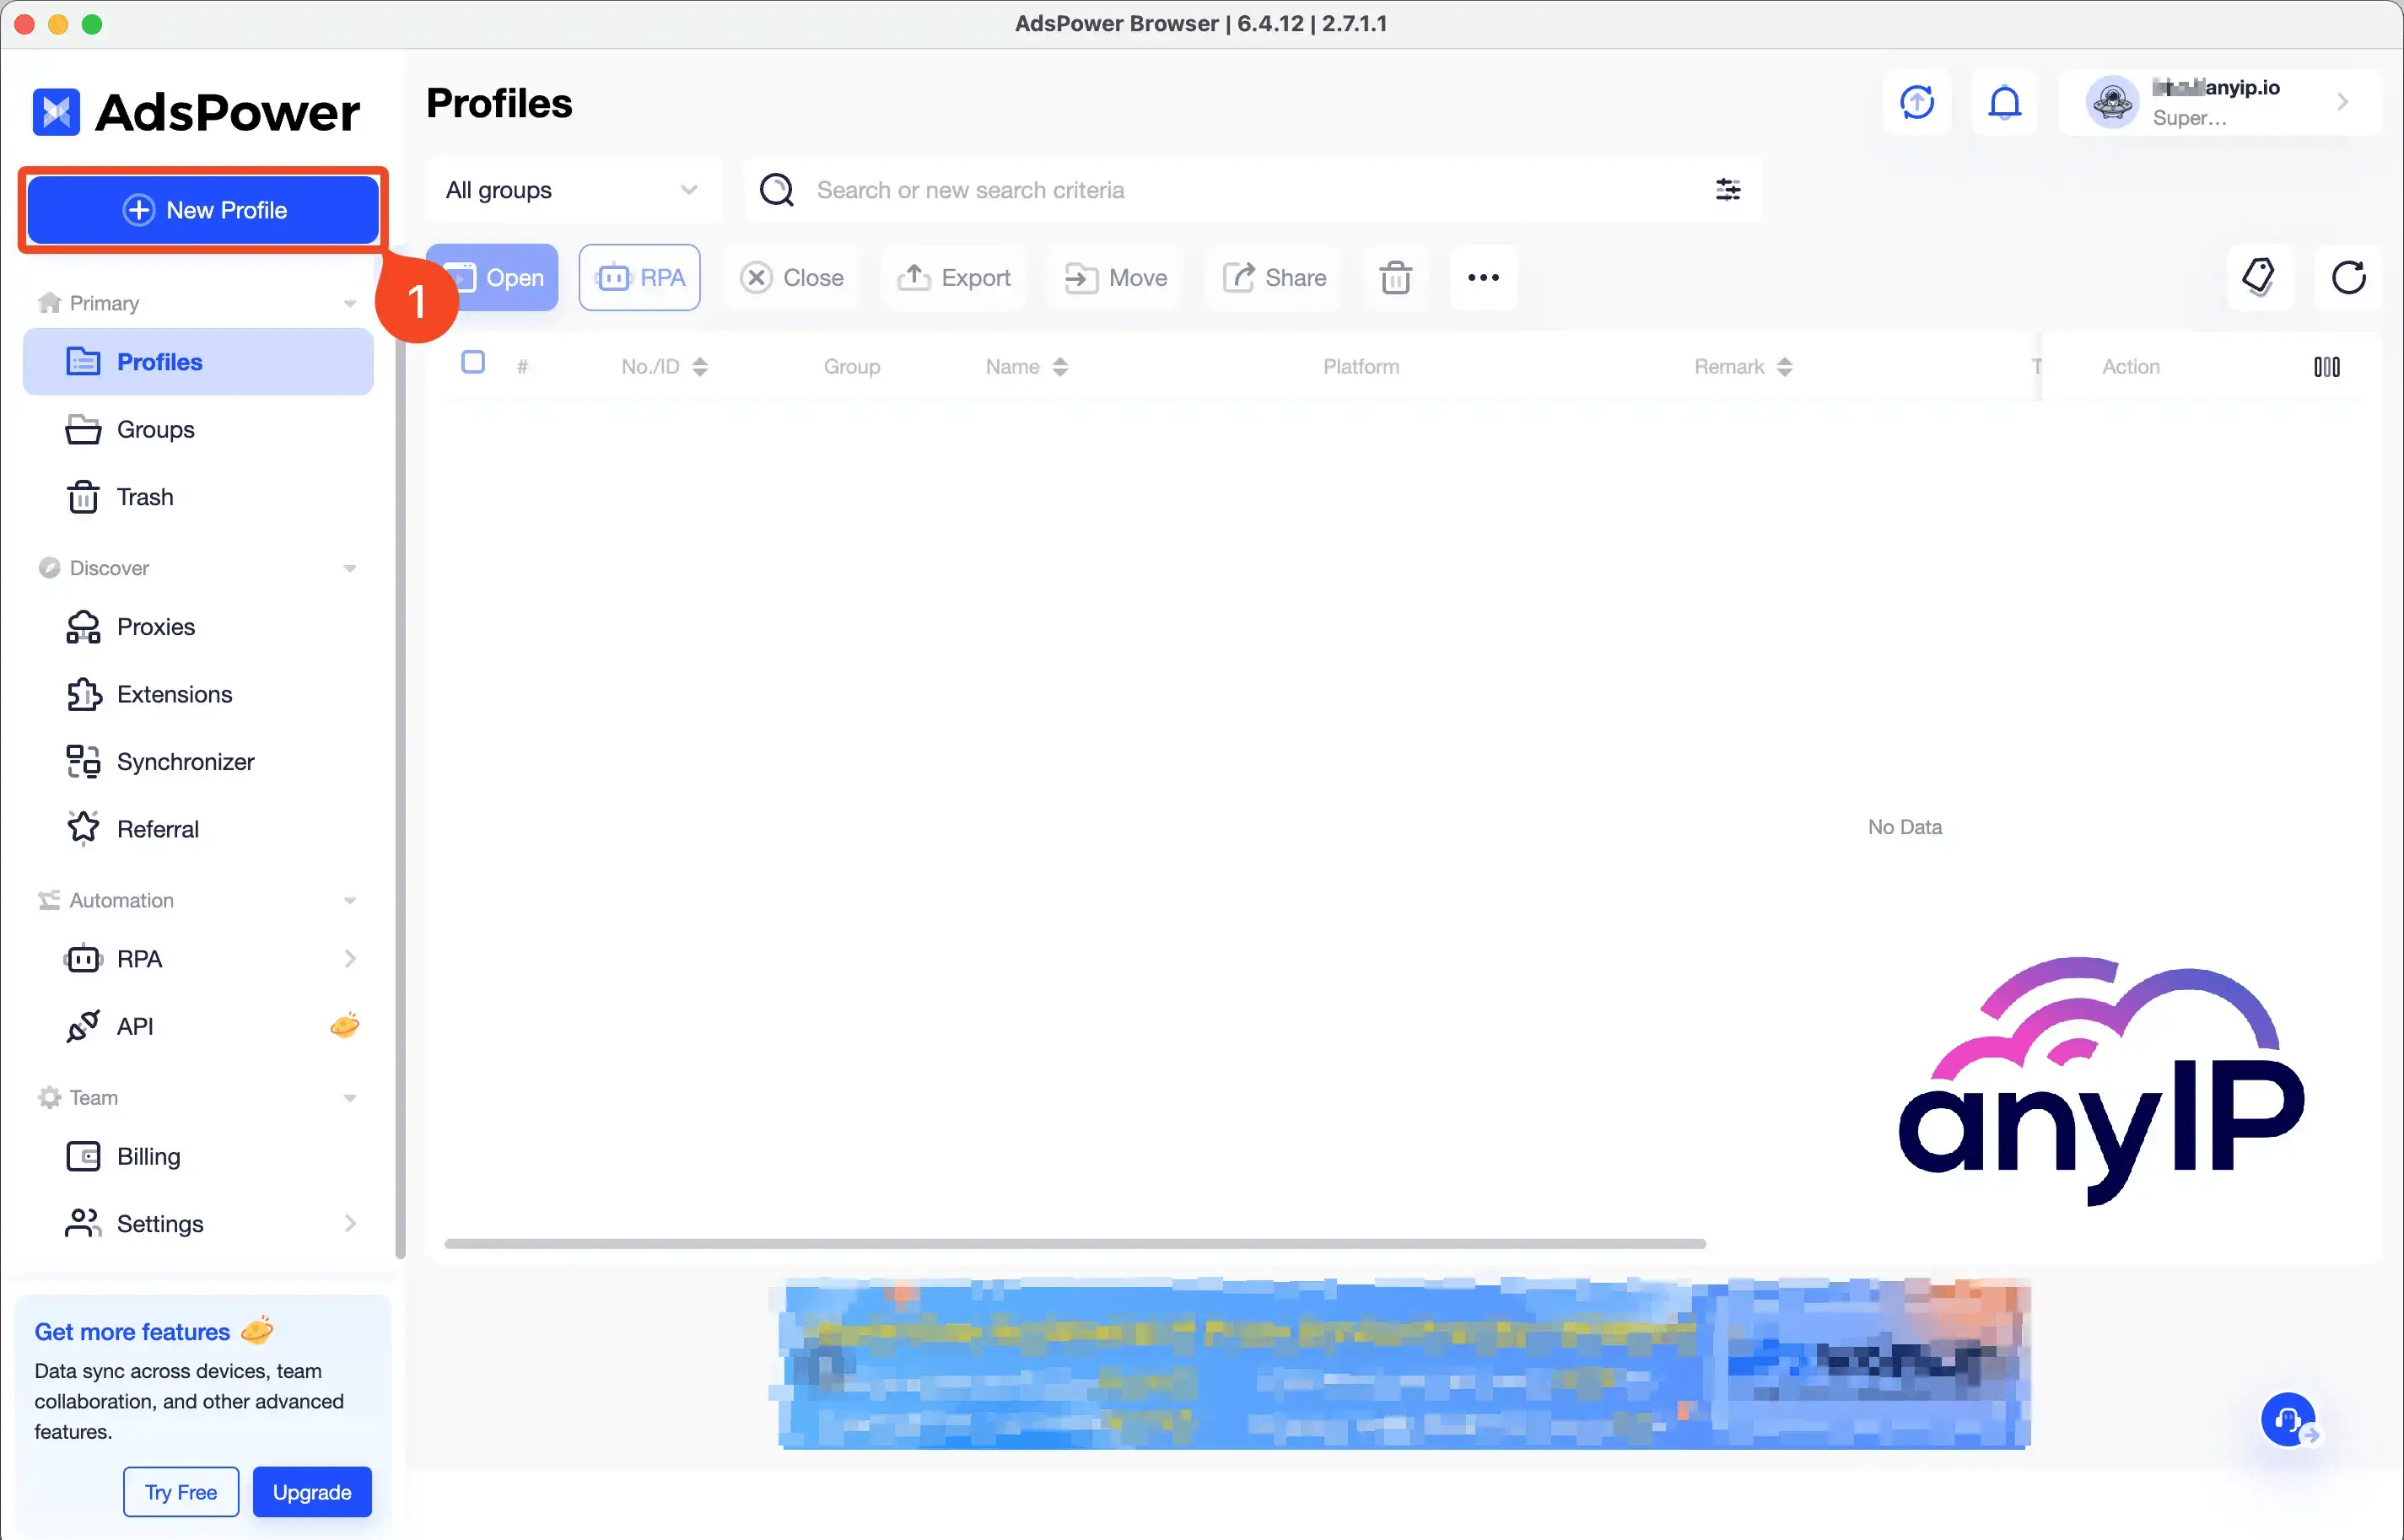Viewport: 2404px width, 1540px height.
Task: Toggle the profile checkbox selector
Action: click(x=472, y=363)
